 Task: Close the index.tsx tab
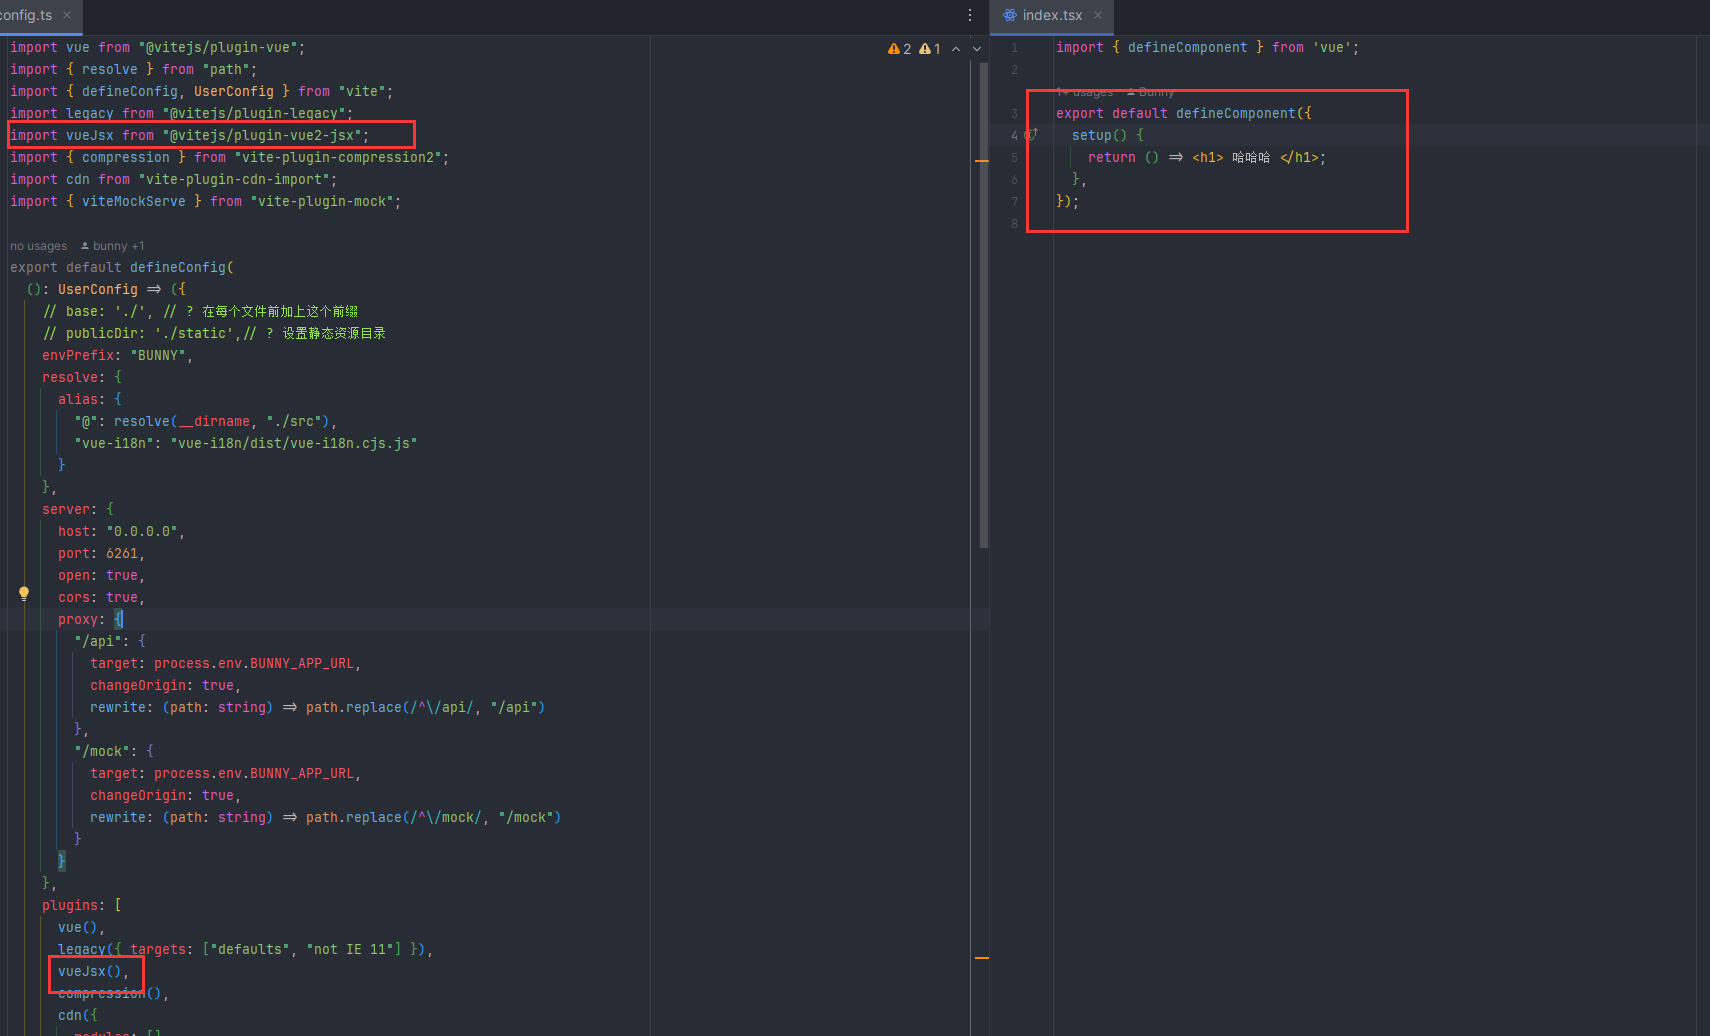1097,15
